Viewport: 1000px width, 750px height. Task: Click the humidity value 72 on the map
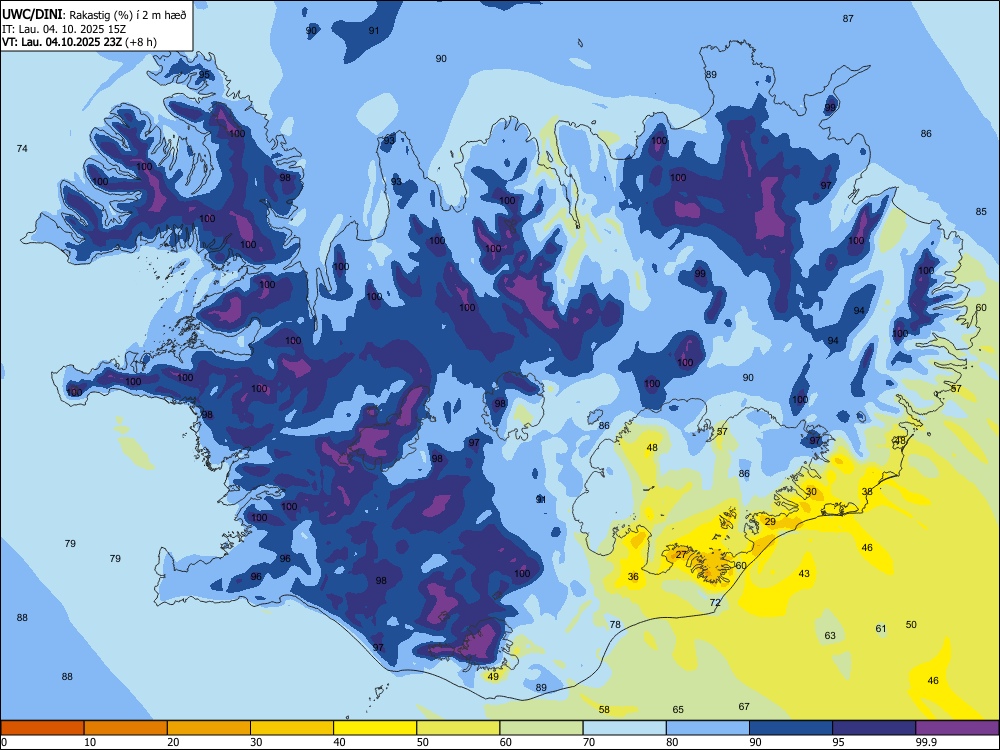716,603
